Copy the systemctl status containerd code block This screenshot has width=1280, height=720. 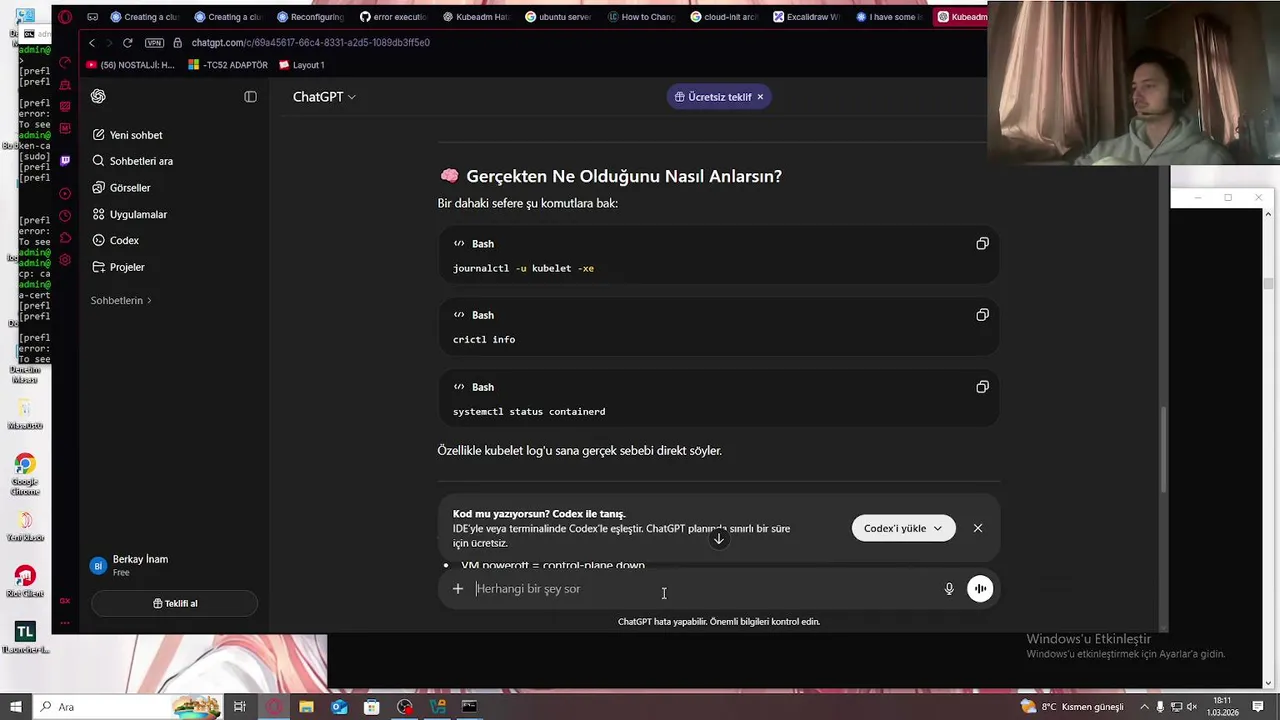(982, 387)
